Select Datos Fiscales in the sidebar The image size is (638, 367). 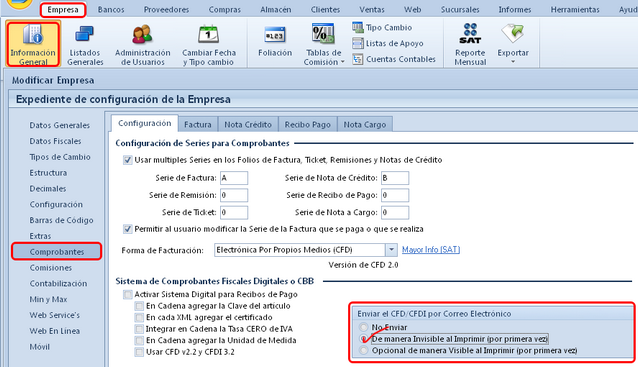55,141
